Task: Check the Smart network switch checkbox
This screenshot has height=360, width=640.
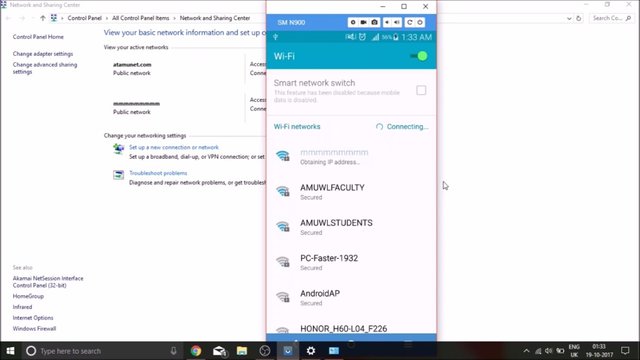Action: (x=421, y=90)
